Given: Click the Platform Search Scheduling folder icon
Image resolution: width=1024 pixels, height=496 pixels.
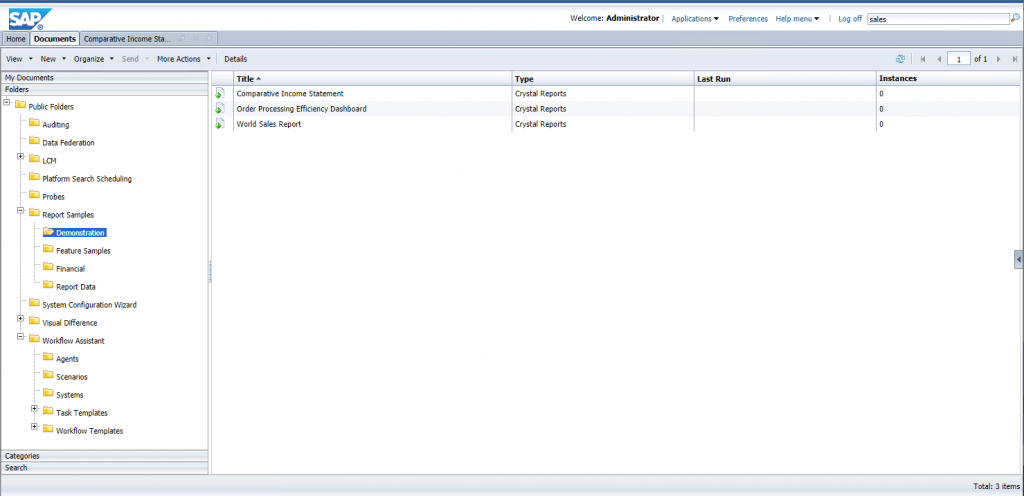Looking at the screenshot, I should click(x=34, y=178).
